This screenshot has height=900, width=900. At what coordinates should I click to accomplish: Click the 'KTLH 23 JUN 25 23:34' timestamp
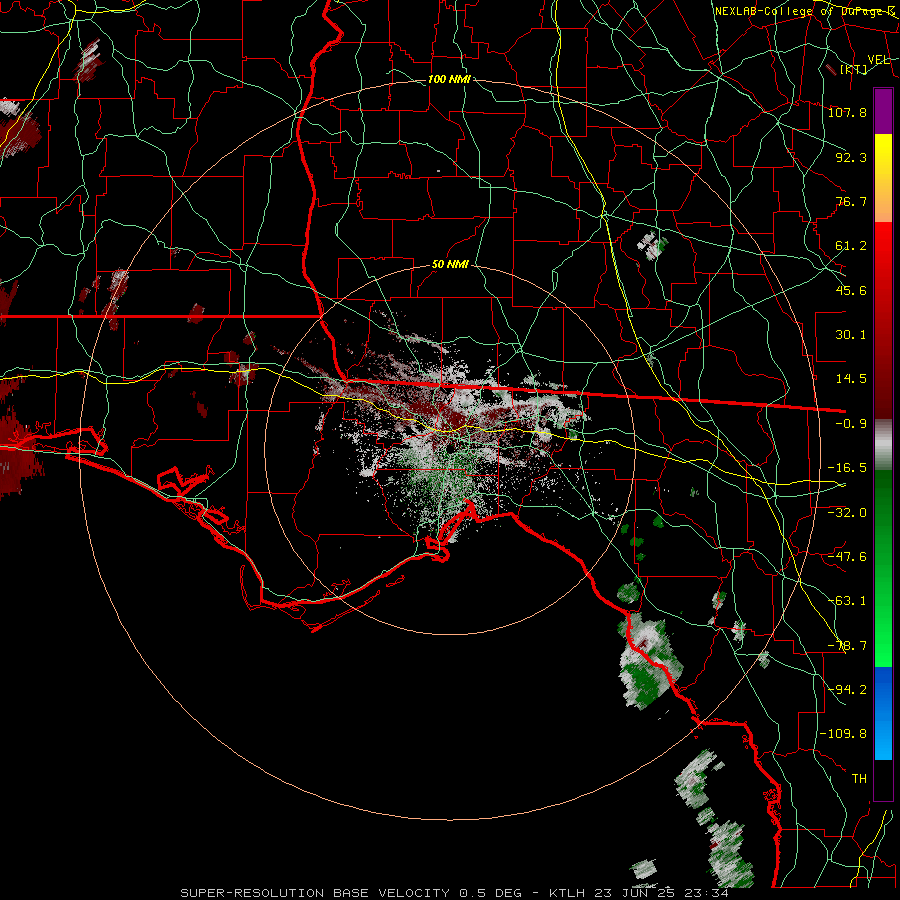tap(639, 893)
